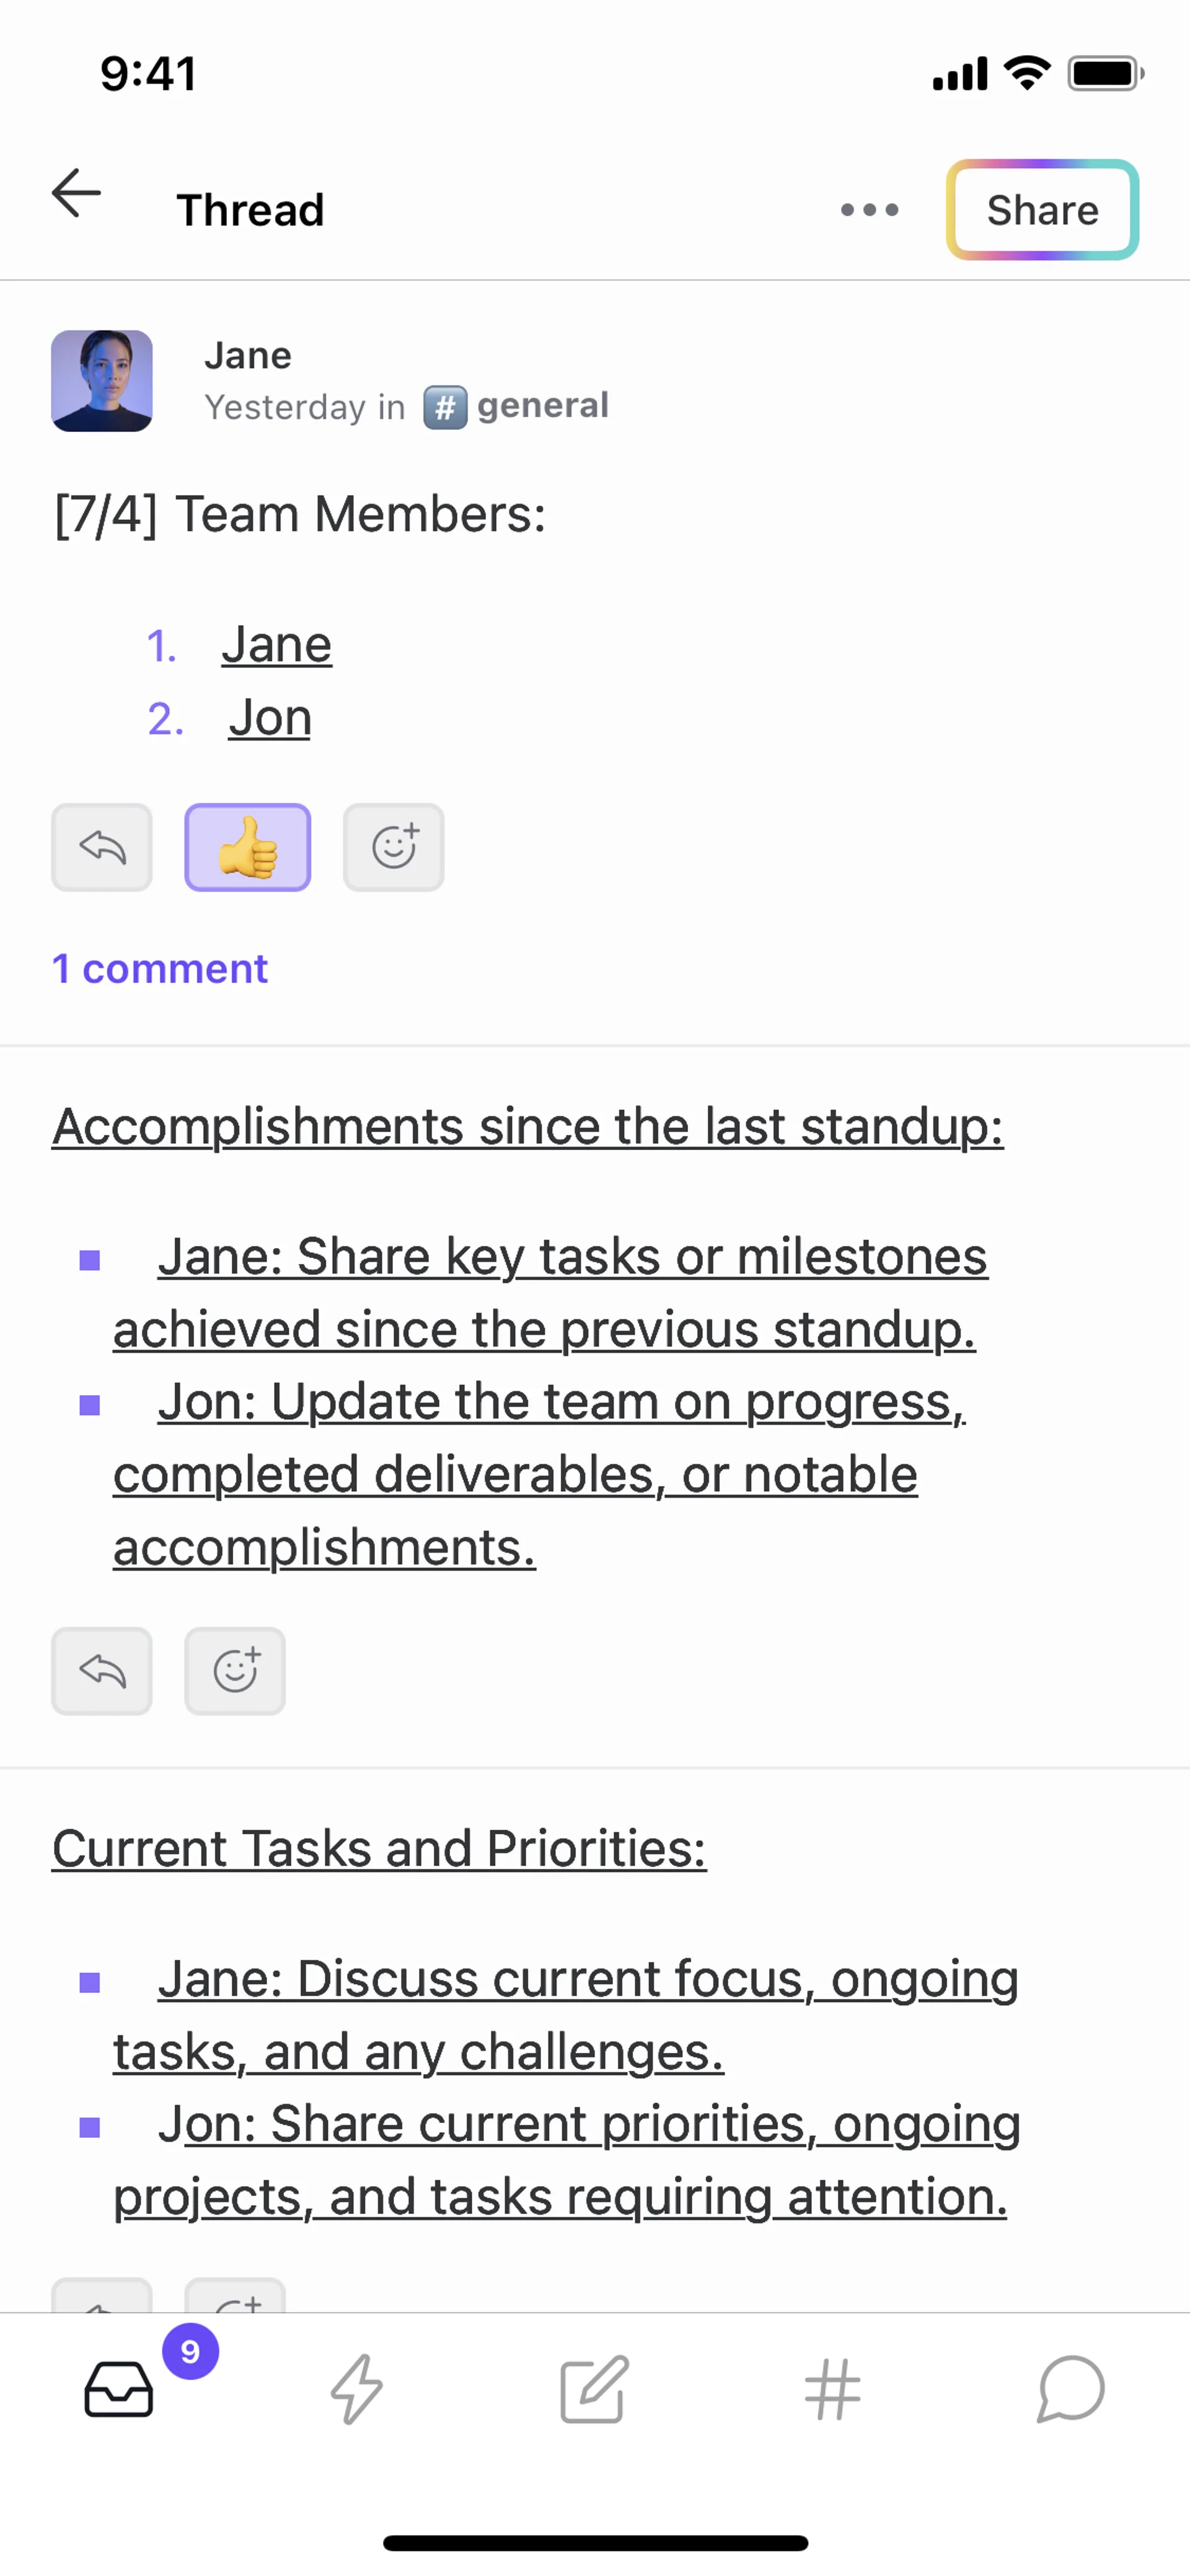Open the Inbox tab with 9 badge
Screen dimensions: 1190x2576
[119, 2388]
